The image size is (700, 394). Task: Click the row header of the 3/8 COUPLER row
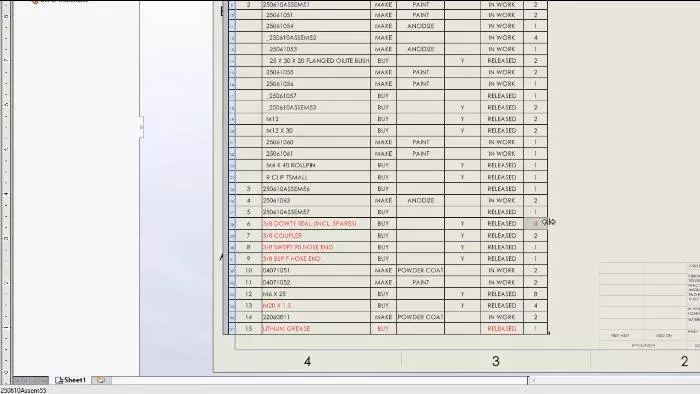click(232, 235)
